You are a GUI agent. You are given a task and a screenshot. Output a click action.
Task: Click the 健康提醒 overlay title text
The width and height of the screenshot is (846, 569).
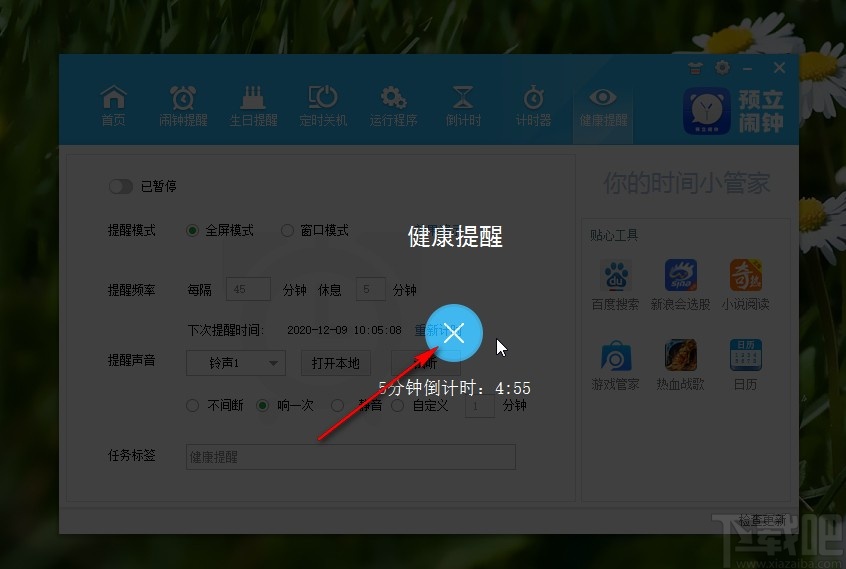coord(455,237)
